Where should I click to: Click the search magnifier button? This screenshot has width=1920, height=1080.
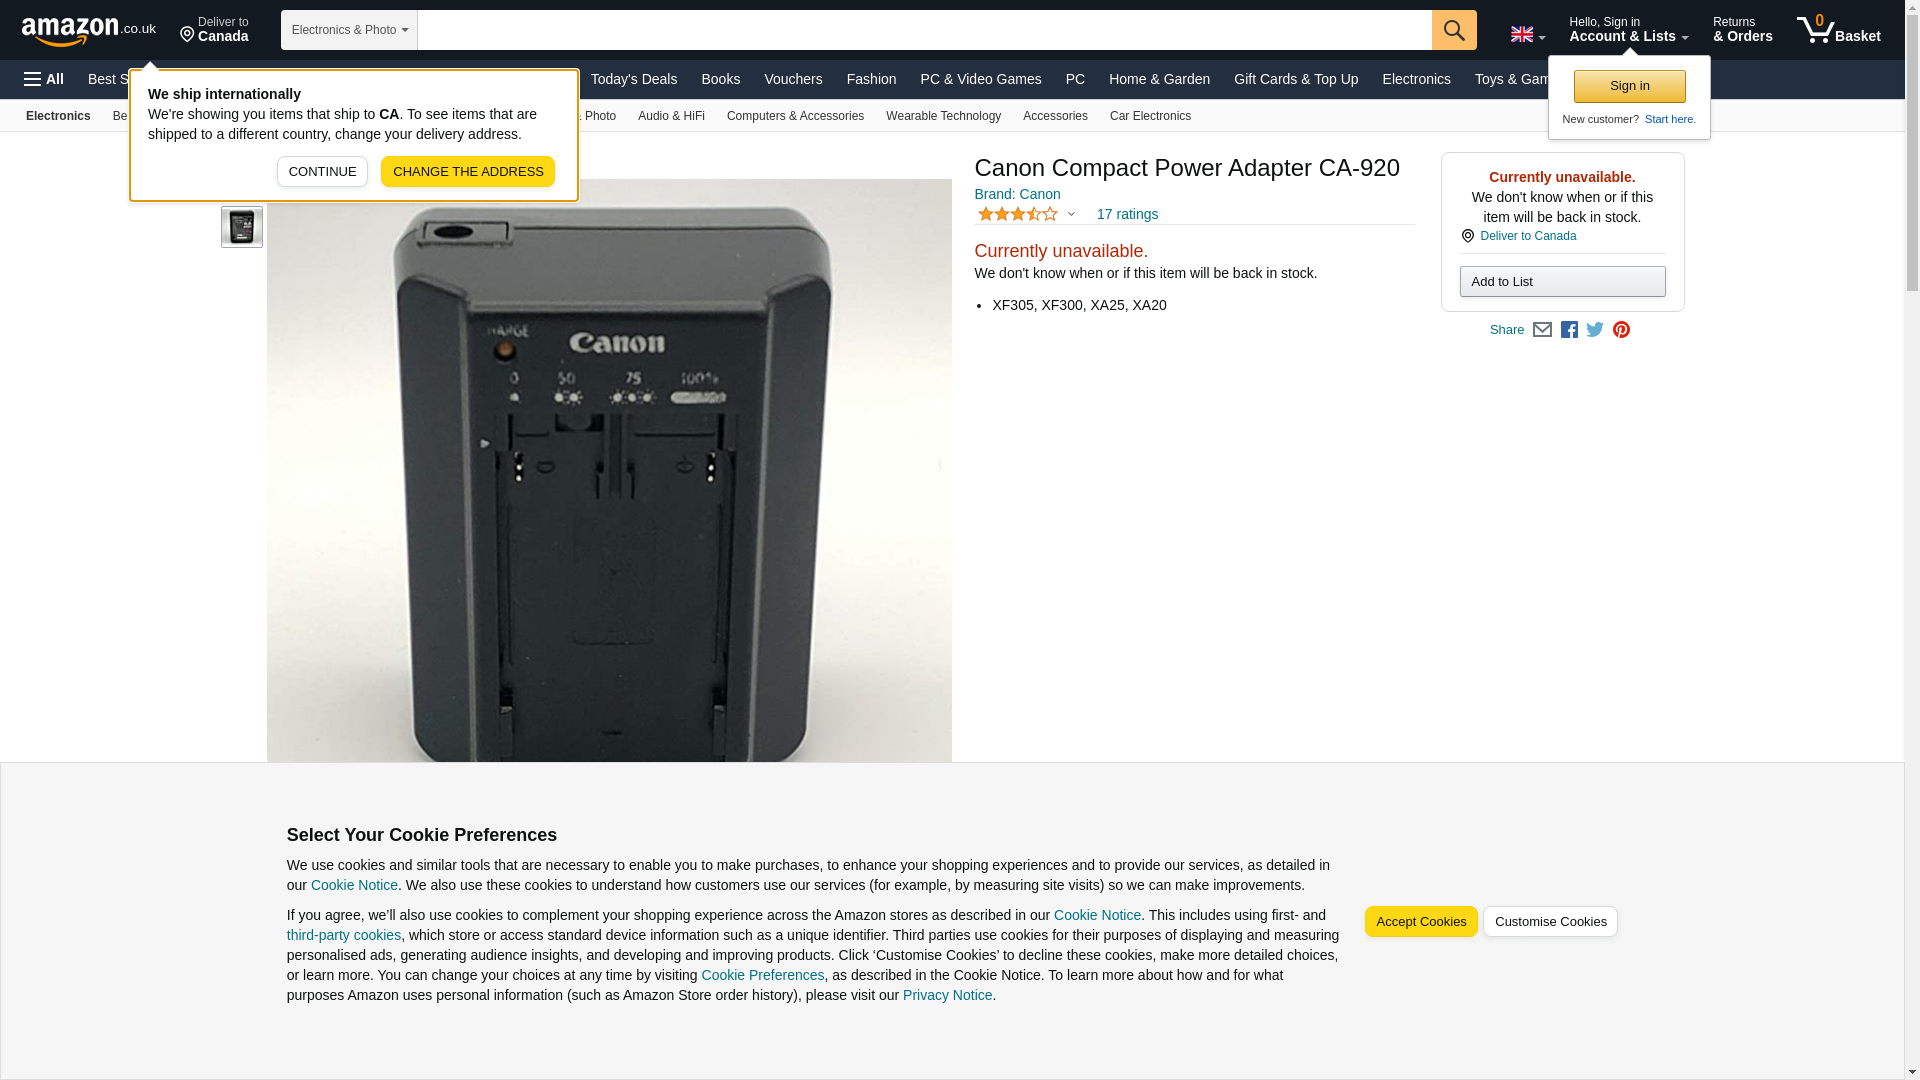1454,30
